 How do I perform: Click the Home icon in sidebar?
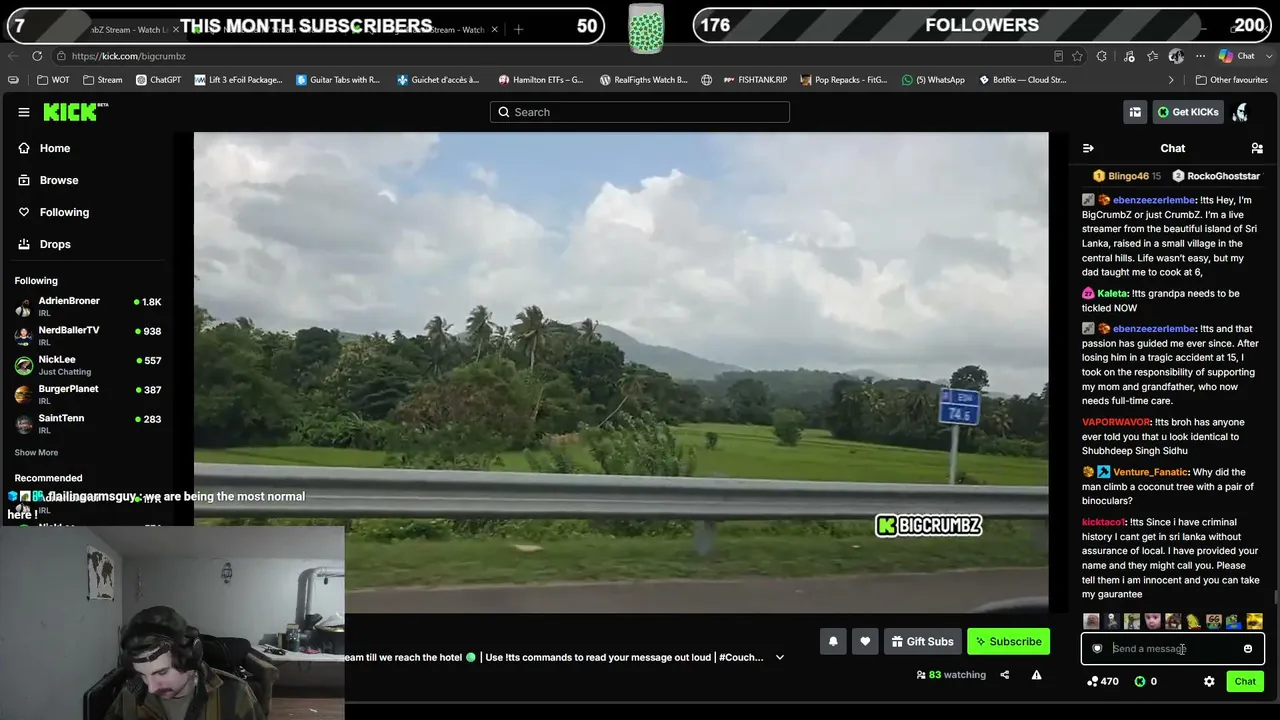pos(24,148)
